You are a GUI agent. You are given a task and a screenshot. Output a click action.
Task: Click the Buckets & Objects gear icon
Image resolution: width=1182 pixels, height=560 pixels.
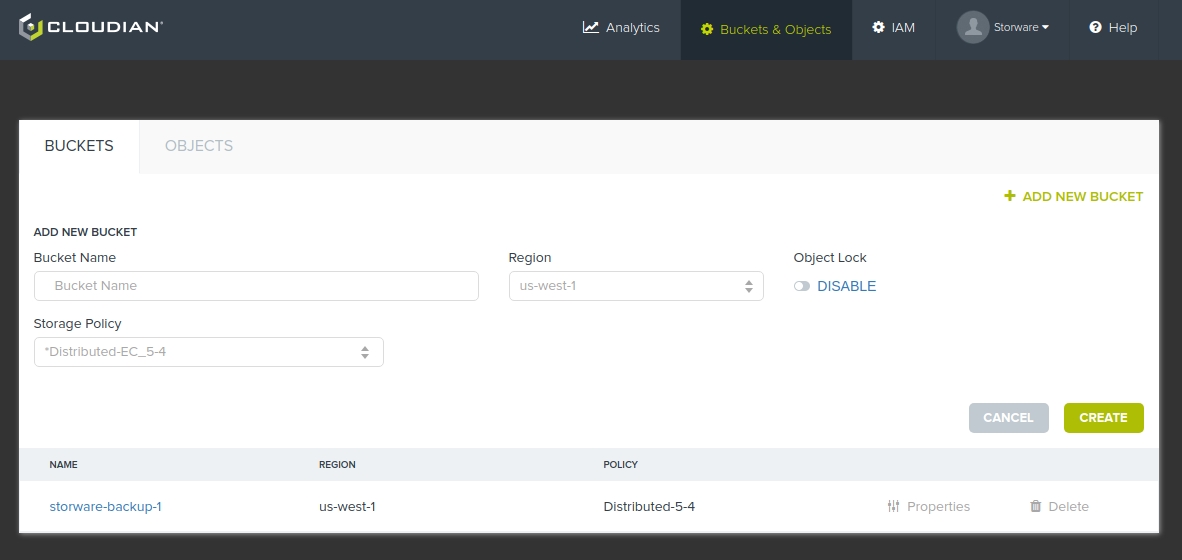(707, 29)
